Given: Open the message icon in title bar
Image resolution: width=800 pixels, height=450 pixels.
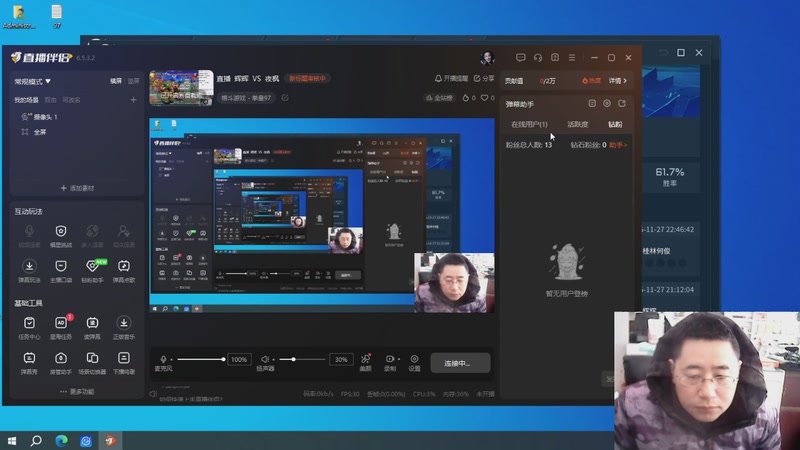Looking at the screenshot, I should point(520,58).
